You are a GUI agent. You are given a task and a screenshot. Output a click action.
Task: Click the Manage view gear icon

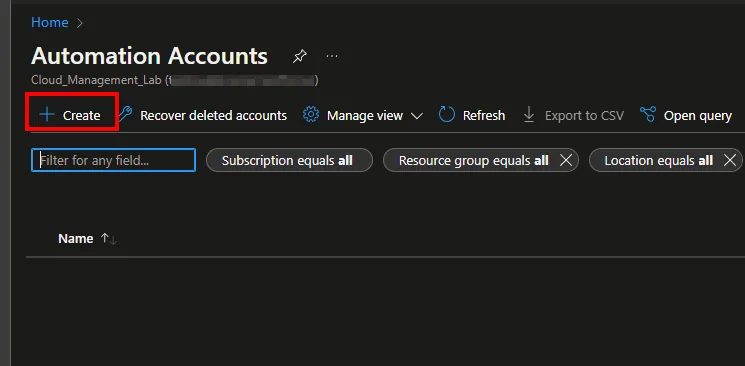pyautogui.click(x=311, y=115)
